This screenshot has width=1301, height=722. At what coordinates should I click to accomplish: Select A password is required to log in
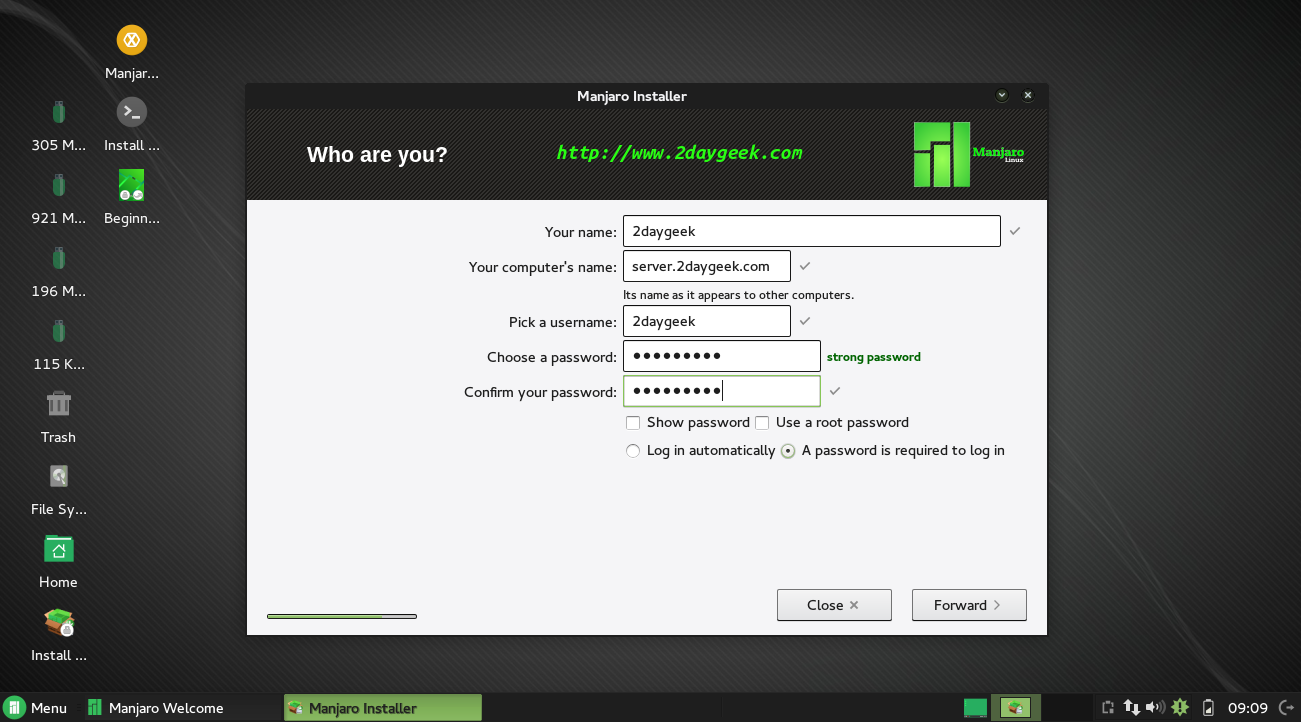(788, 451)
